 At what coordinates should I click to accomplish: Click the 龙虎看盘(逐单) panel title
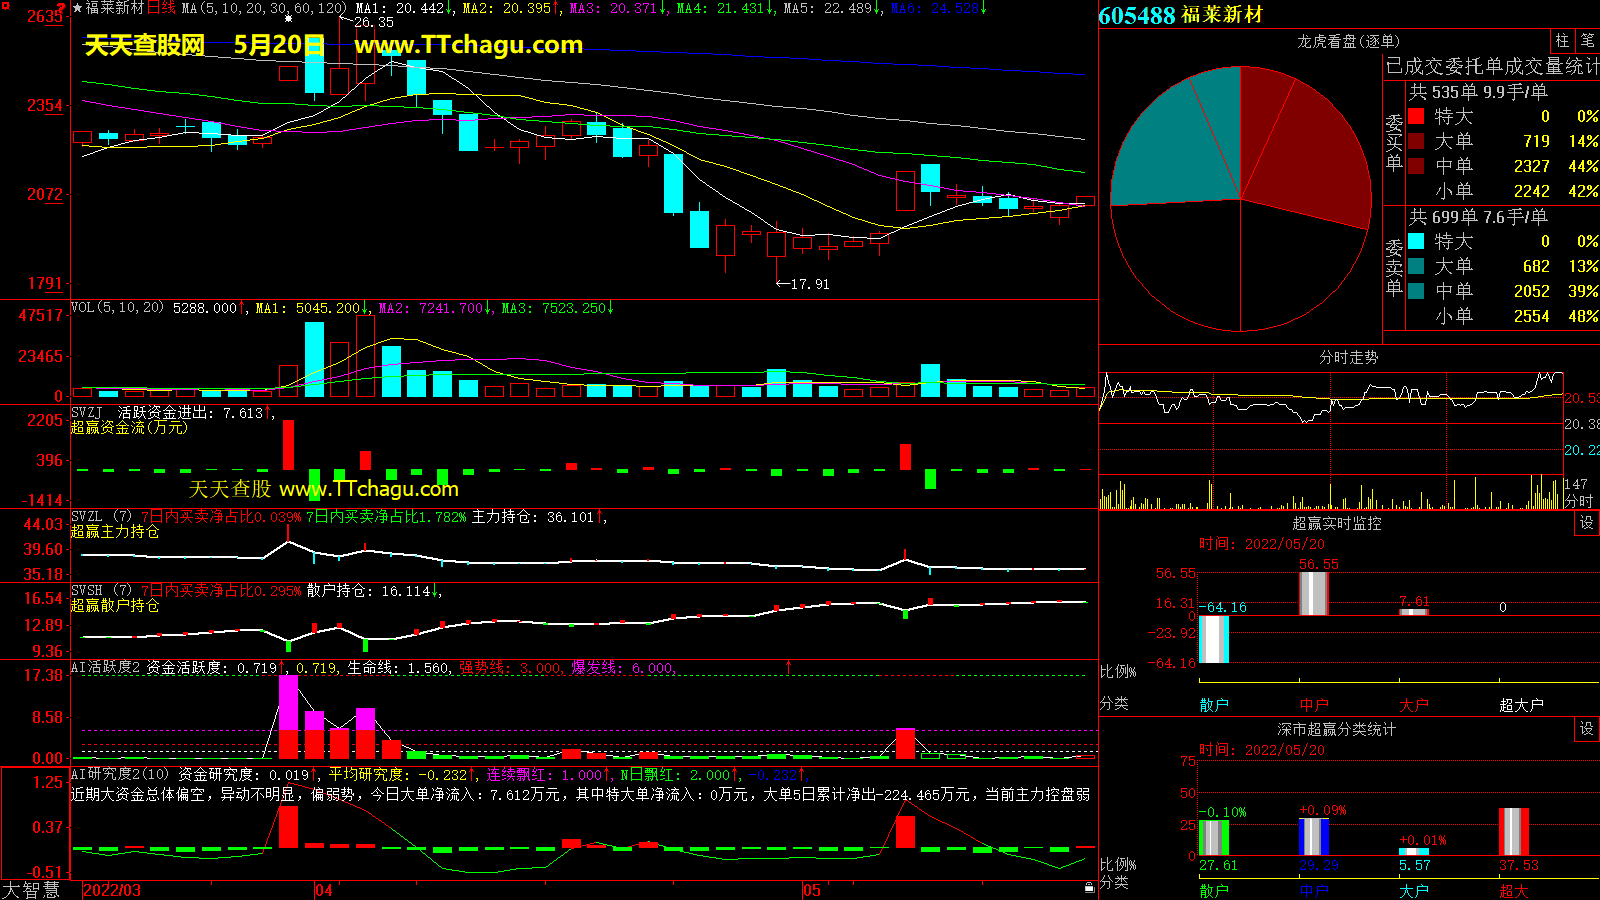[1348, 41]
